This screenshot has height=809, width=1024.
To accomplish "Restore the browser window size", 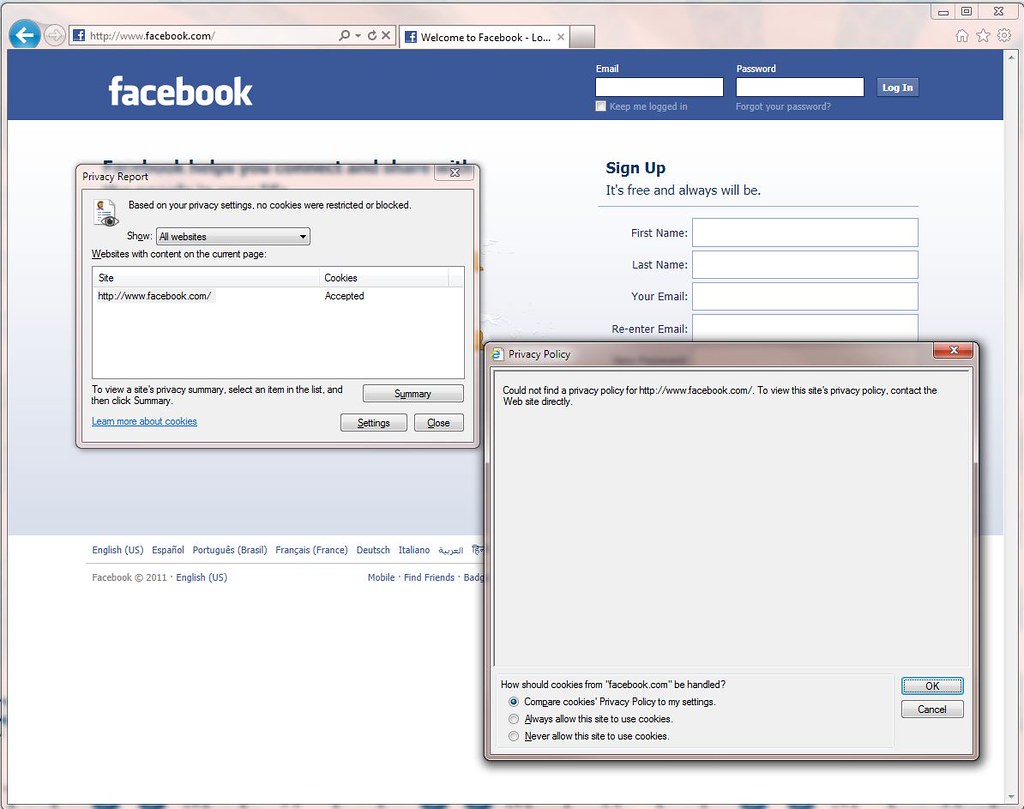I will pos(967,11).
